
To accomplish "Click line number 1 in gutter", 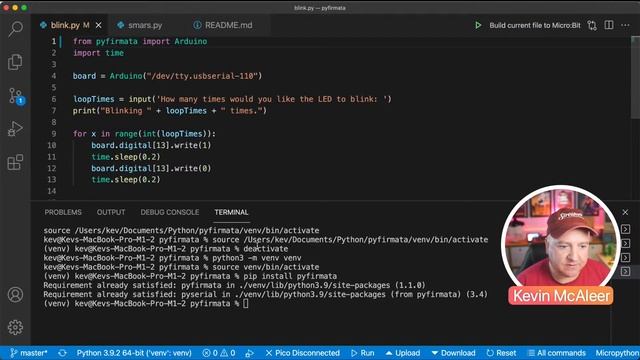I will [53, 41].
